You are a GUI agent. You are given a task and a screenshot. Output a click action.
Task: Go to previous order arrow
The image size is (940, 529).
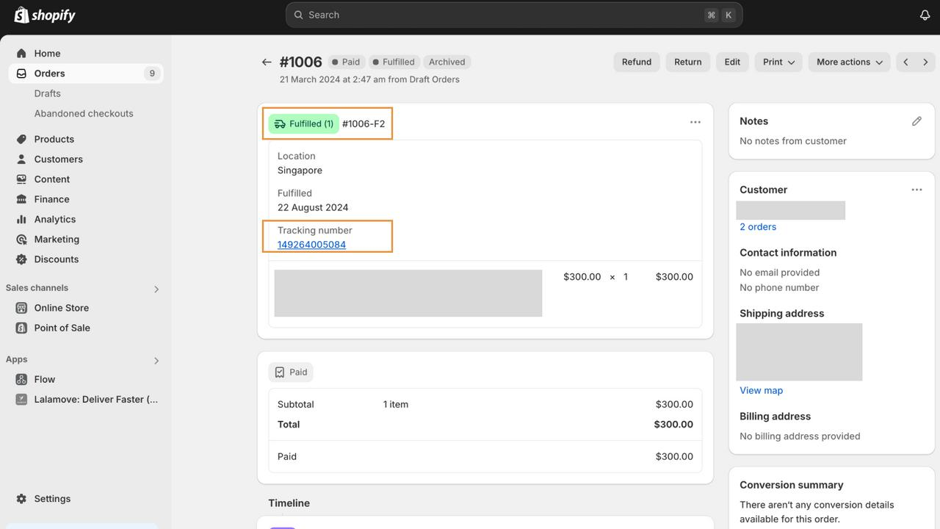tap(906, 62)
